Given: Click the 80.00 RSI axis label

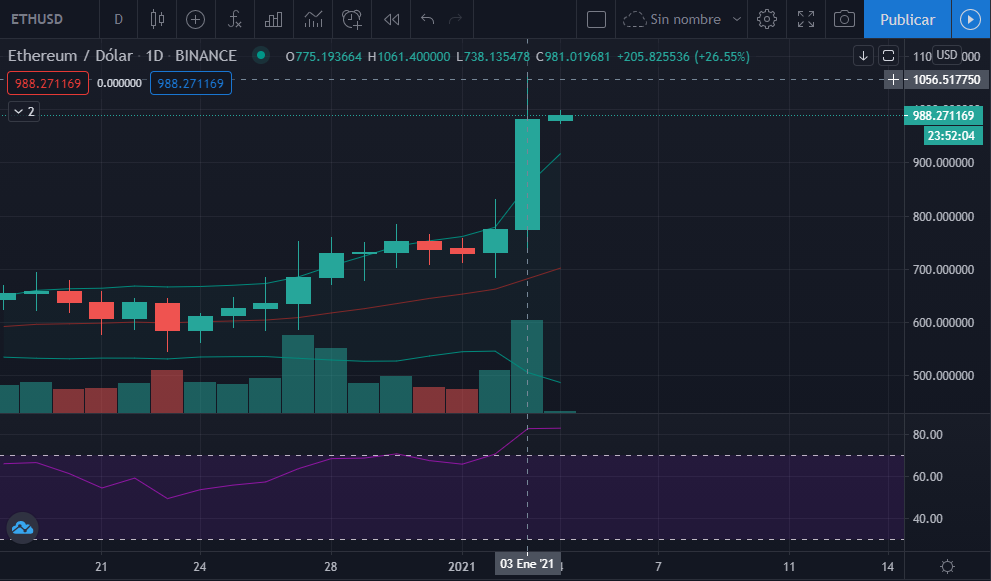Looking at the screenshot, I should pos(927,434).
